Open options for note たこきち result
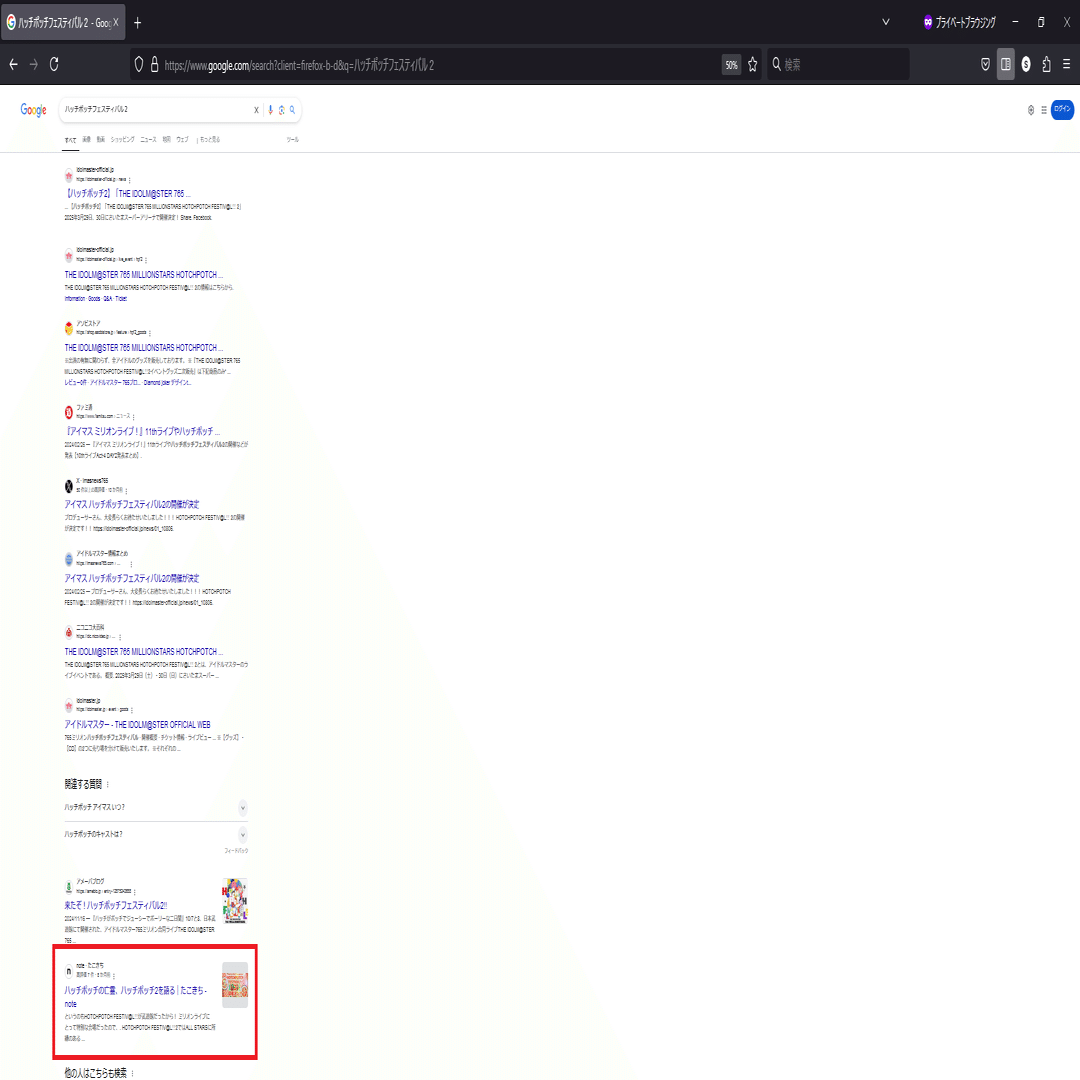The width and height of the screenshot is (1080, 1080). coord(114,975)
